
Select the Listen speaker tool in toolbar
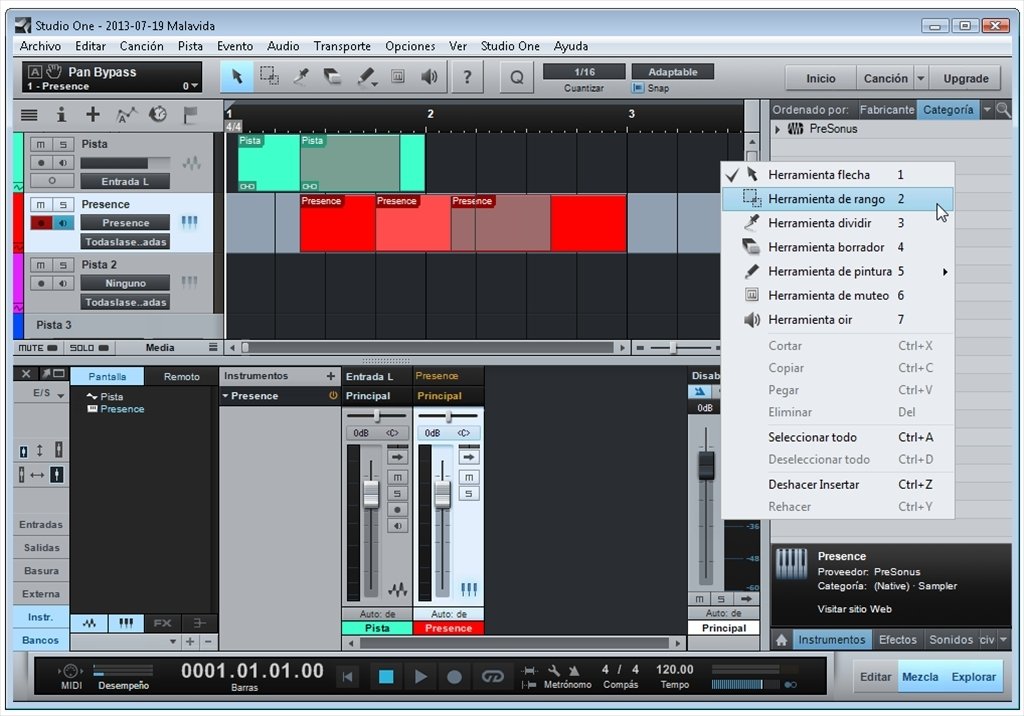click(429, 77)
